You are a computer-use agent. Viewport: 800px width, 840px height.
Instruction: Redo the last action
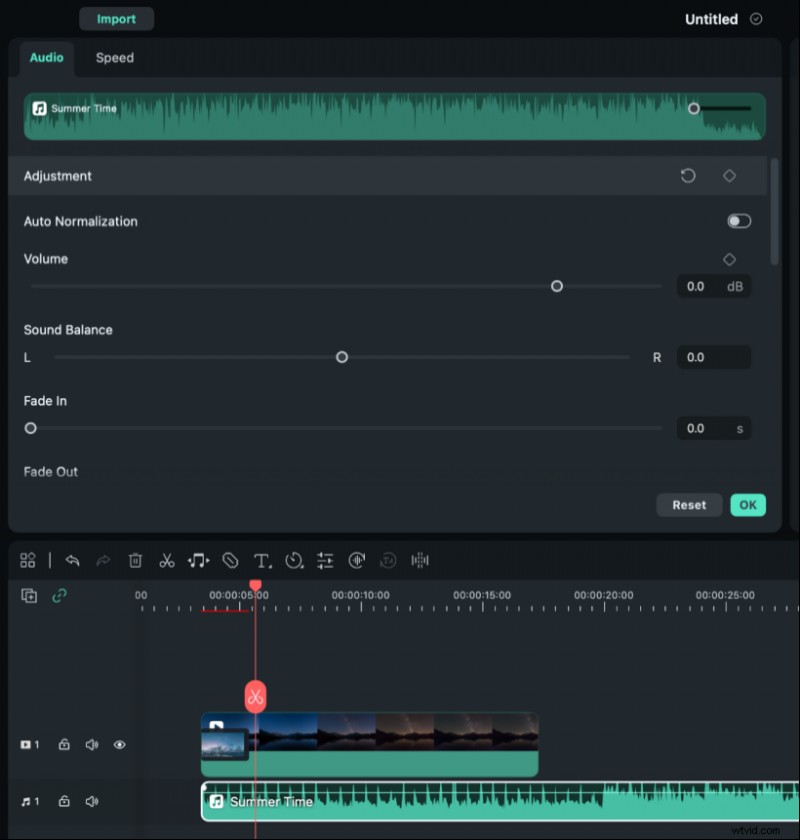point(103,560)
